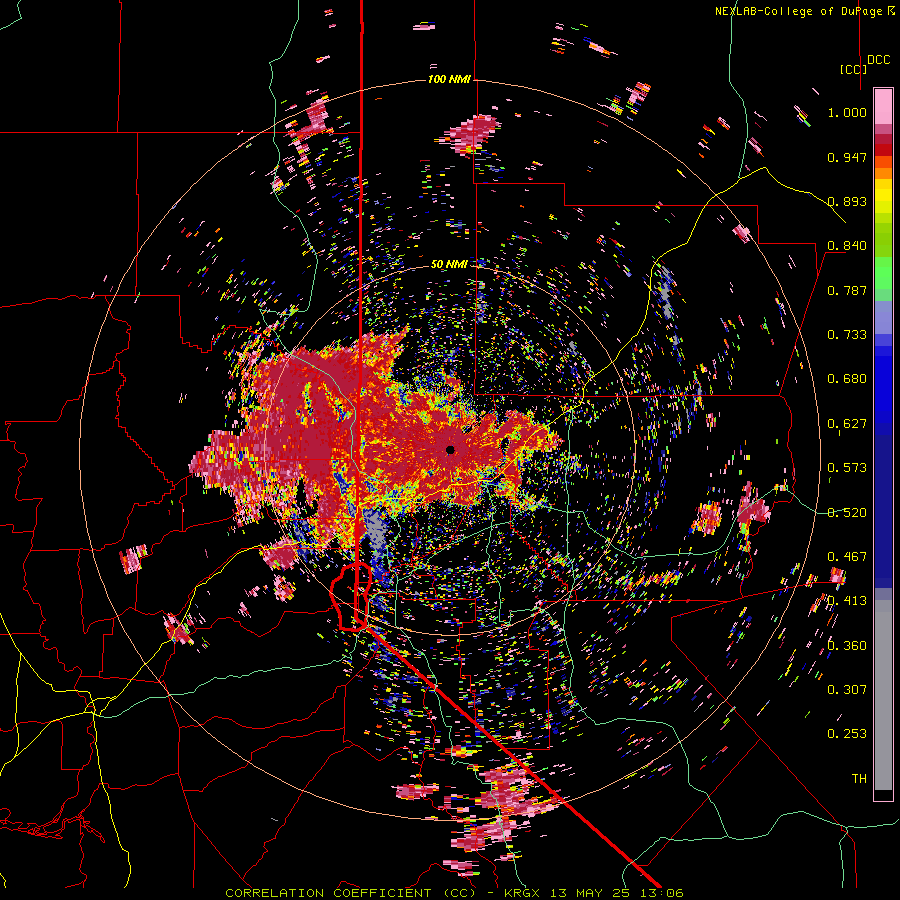900x900 pixels.
Task: Click the 1.000 value on the color scale
Action: coord(847,112)
